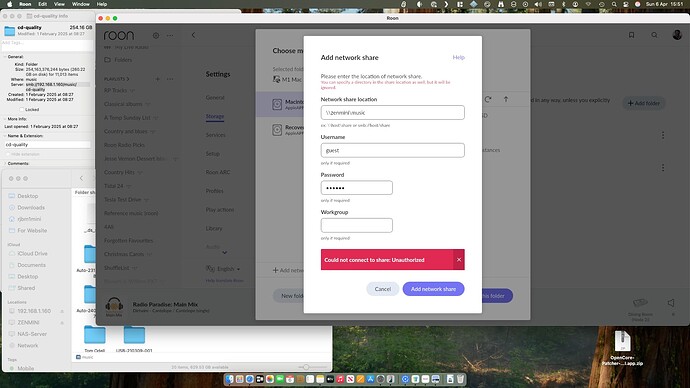Open the Roon profile avatar
This screenshot has width=690, height=388.
(677, 35)
